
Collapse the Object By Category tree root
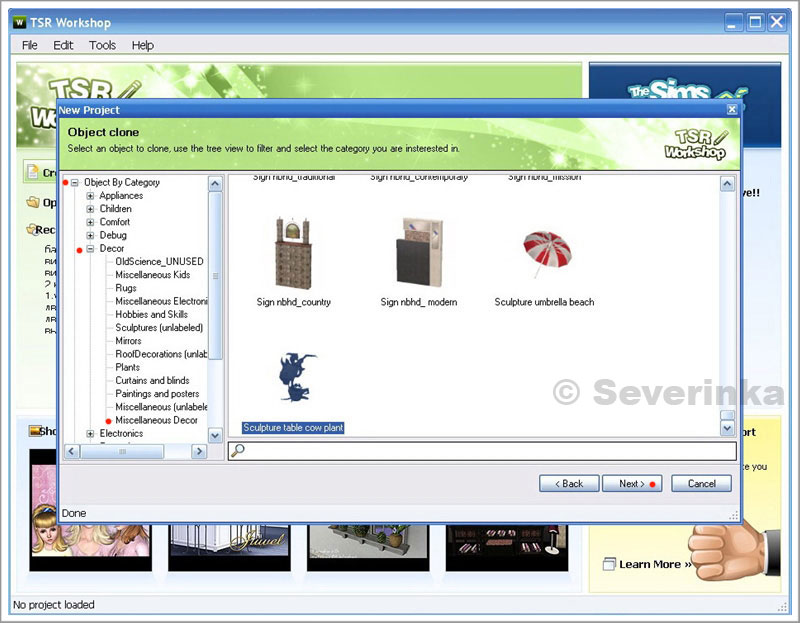[x=75, y=183]
